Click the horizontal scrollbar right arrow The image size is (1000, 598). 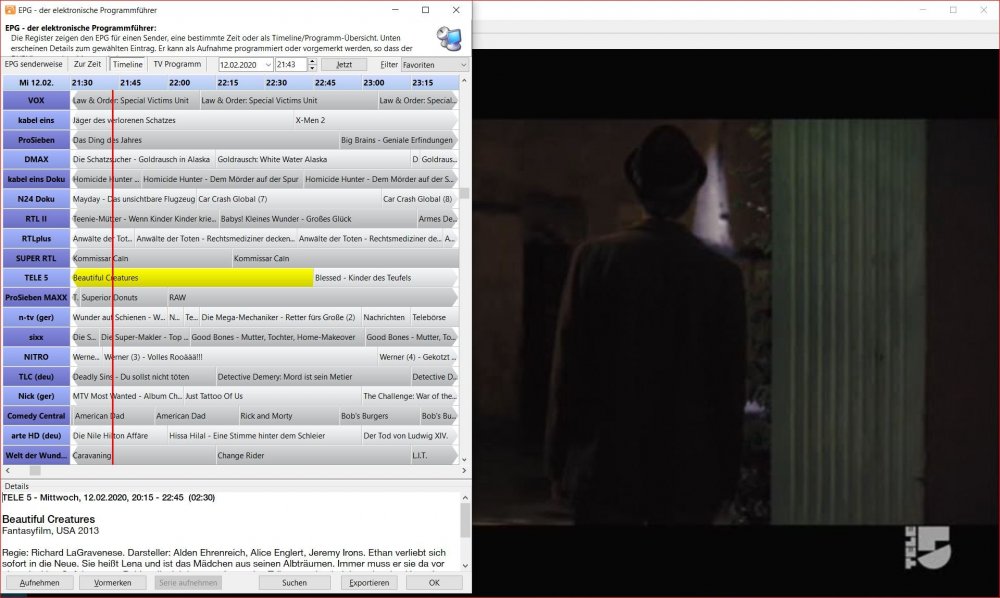(464, 470)
